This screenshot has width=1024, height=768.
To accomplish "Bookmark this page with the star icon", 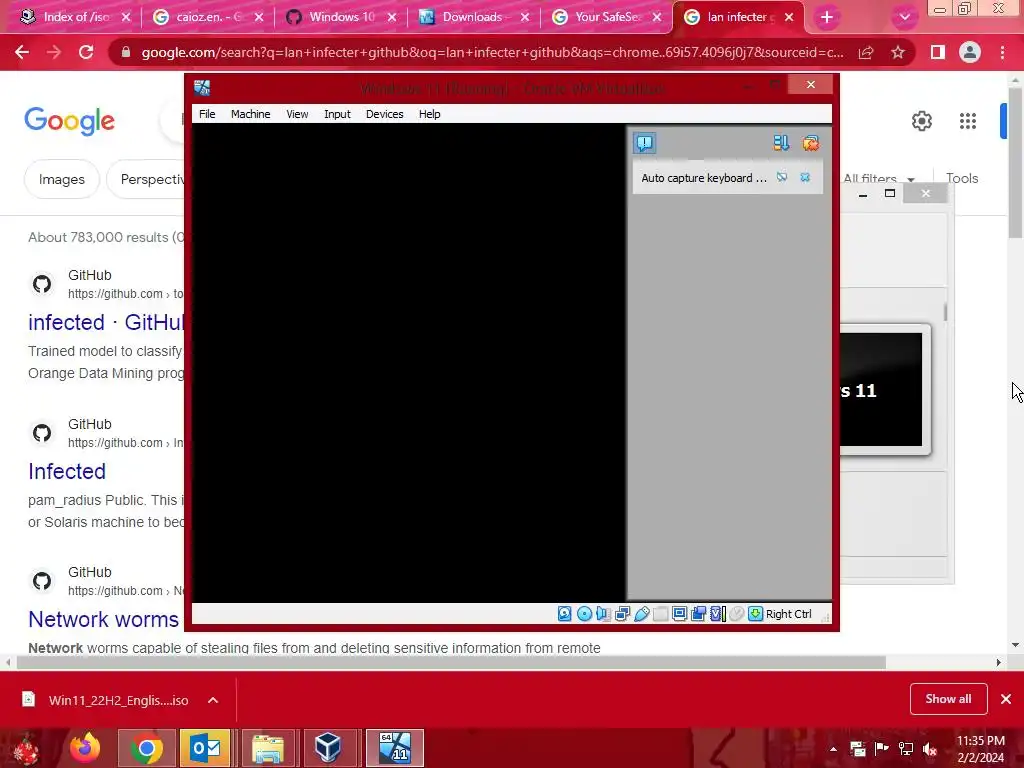I will (898, 52).
